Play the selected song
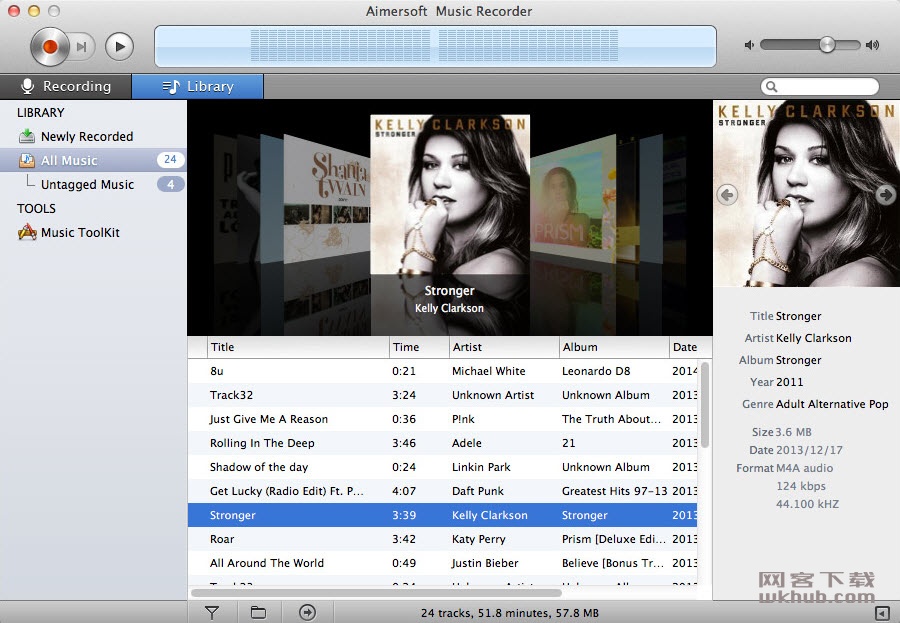The width and height of the screenshot is (900, 623). pyautogui.click(x=119, y=47)
